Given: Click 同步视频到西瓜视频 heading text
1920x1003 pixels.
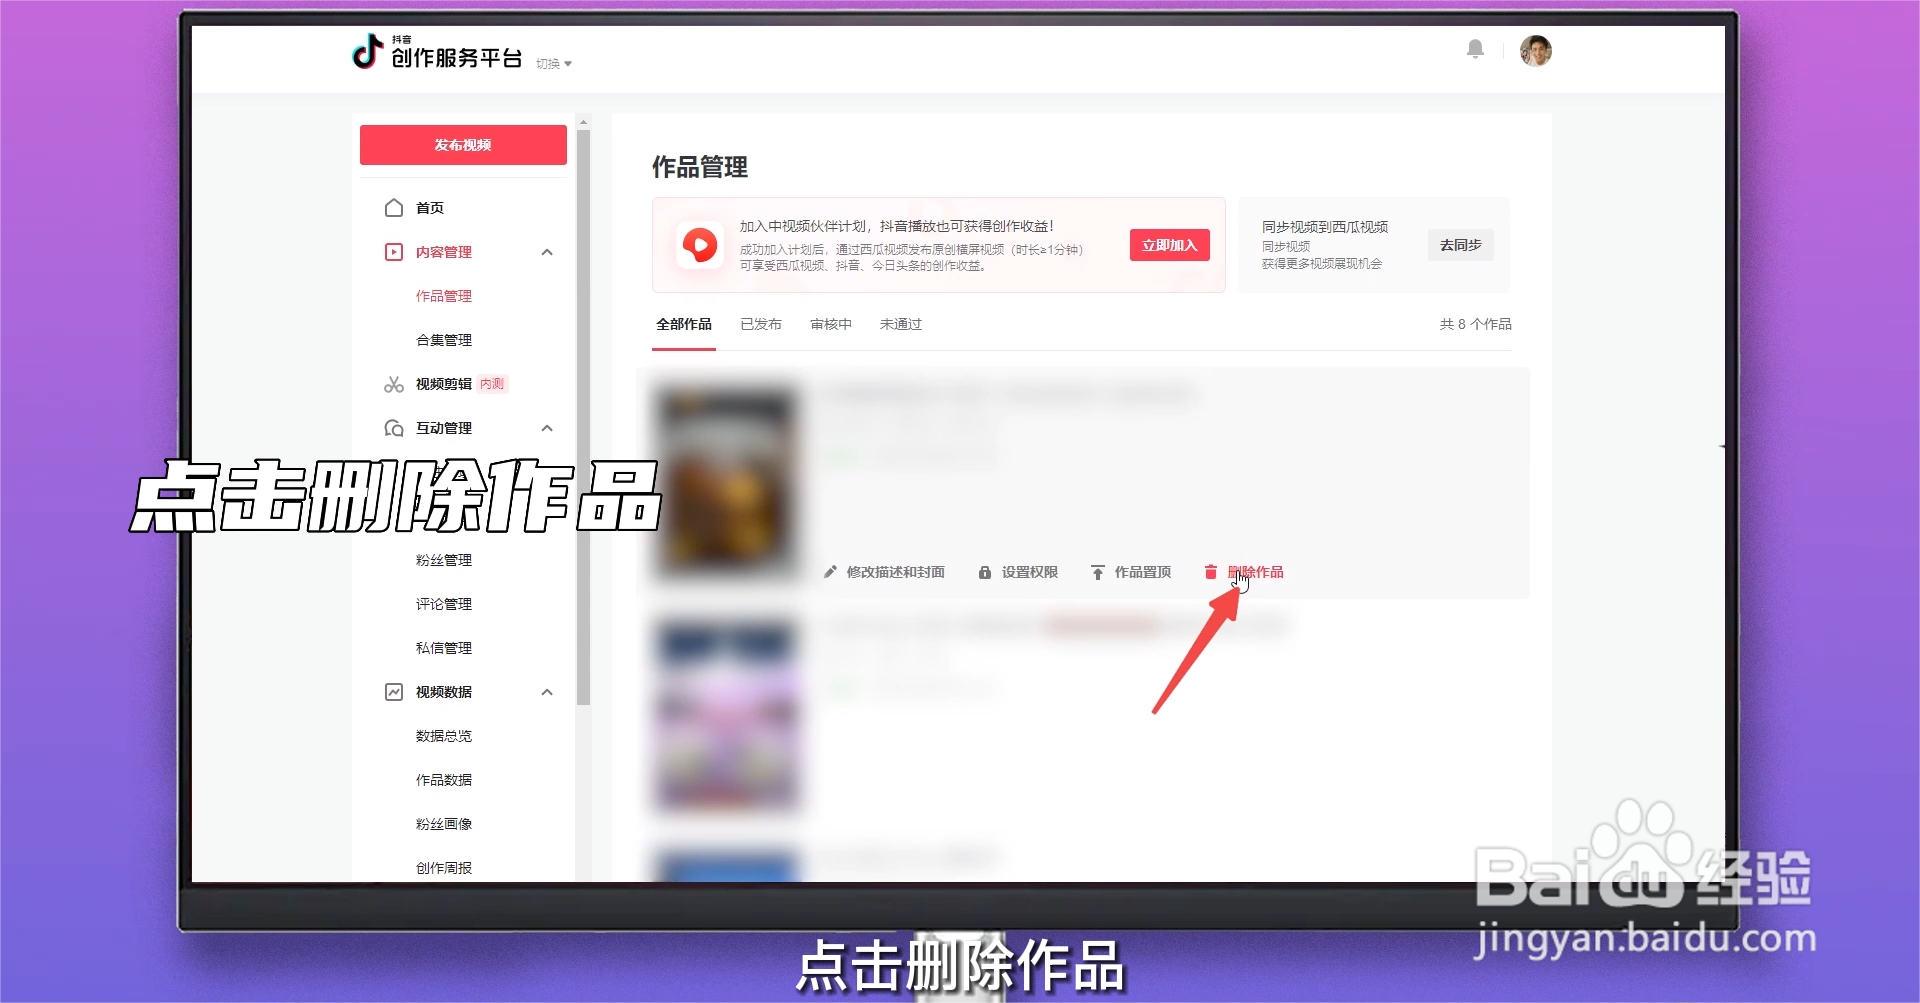Looking at the screenshot, I should click(x=1325, y=227).
